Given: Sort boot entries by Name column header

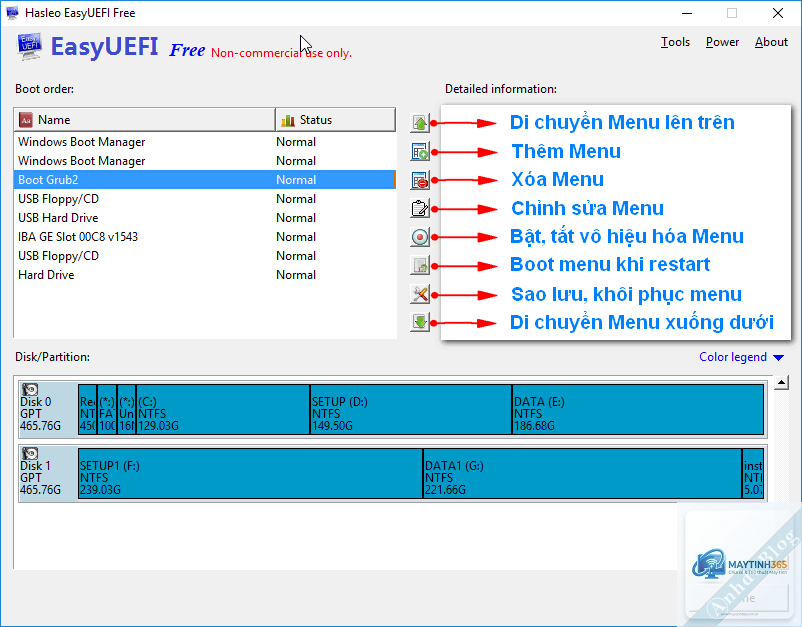Looking at the screenshot, I should (x=145, y=120).
